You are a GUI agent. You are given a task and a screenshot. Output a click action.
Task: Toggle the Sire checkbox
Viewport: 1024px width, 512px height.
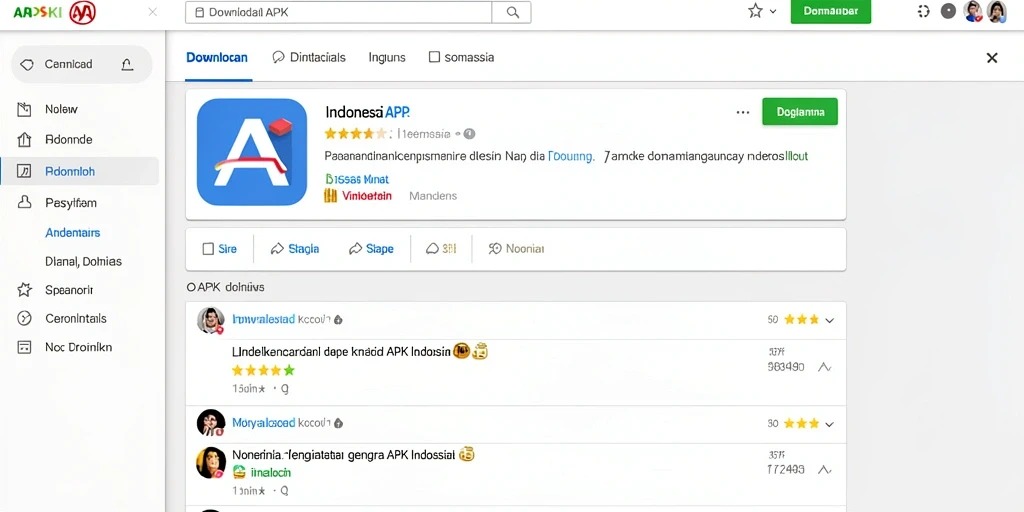point(208,249)
